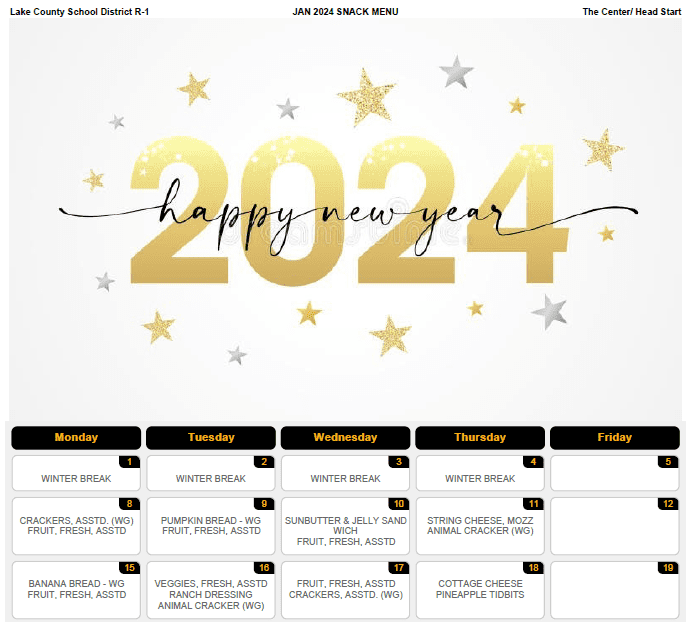
Task: Click 'FRUIT, FRESH, ASSTD' on day 9
Action: [x=211, y=531]
